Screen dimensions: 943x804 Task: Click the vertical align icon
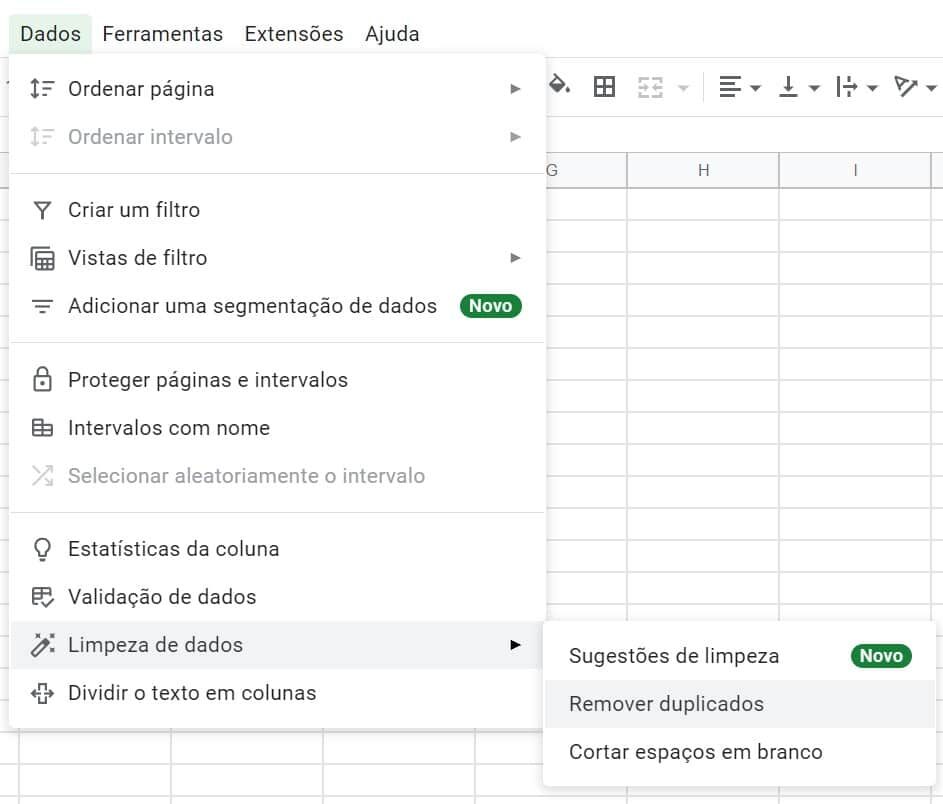coord(788,87)
